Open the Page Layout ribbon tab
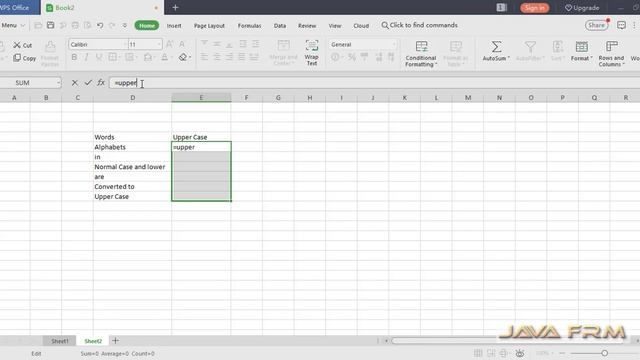 pos(209,25)
